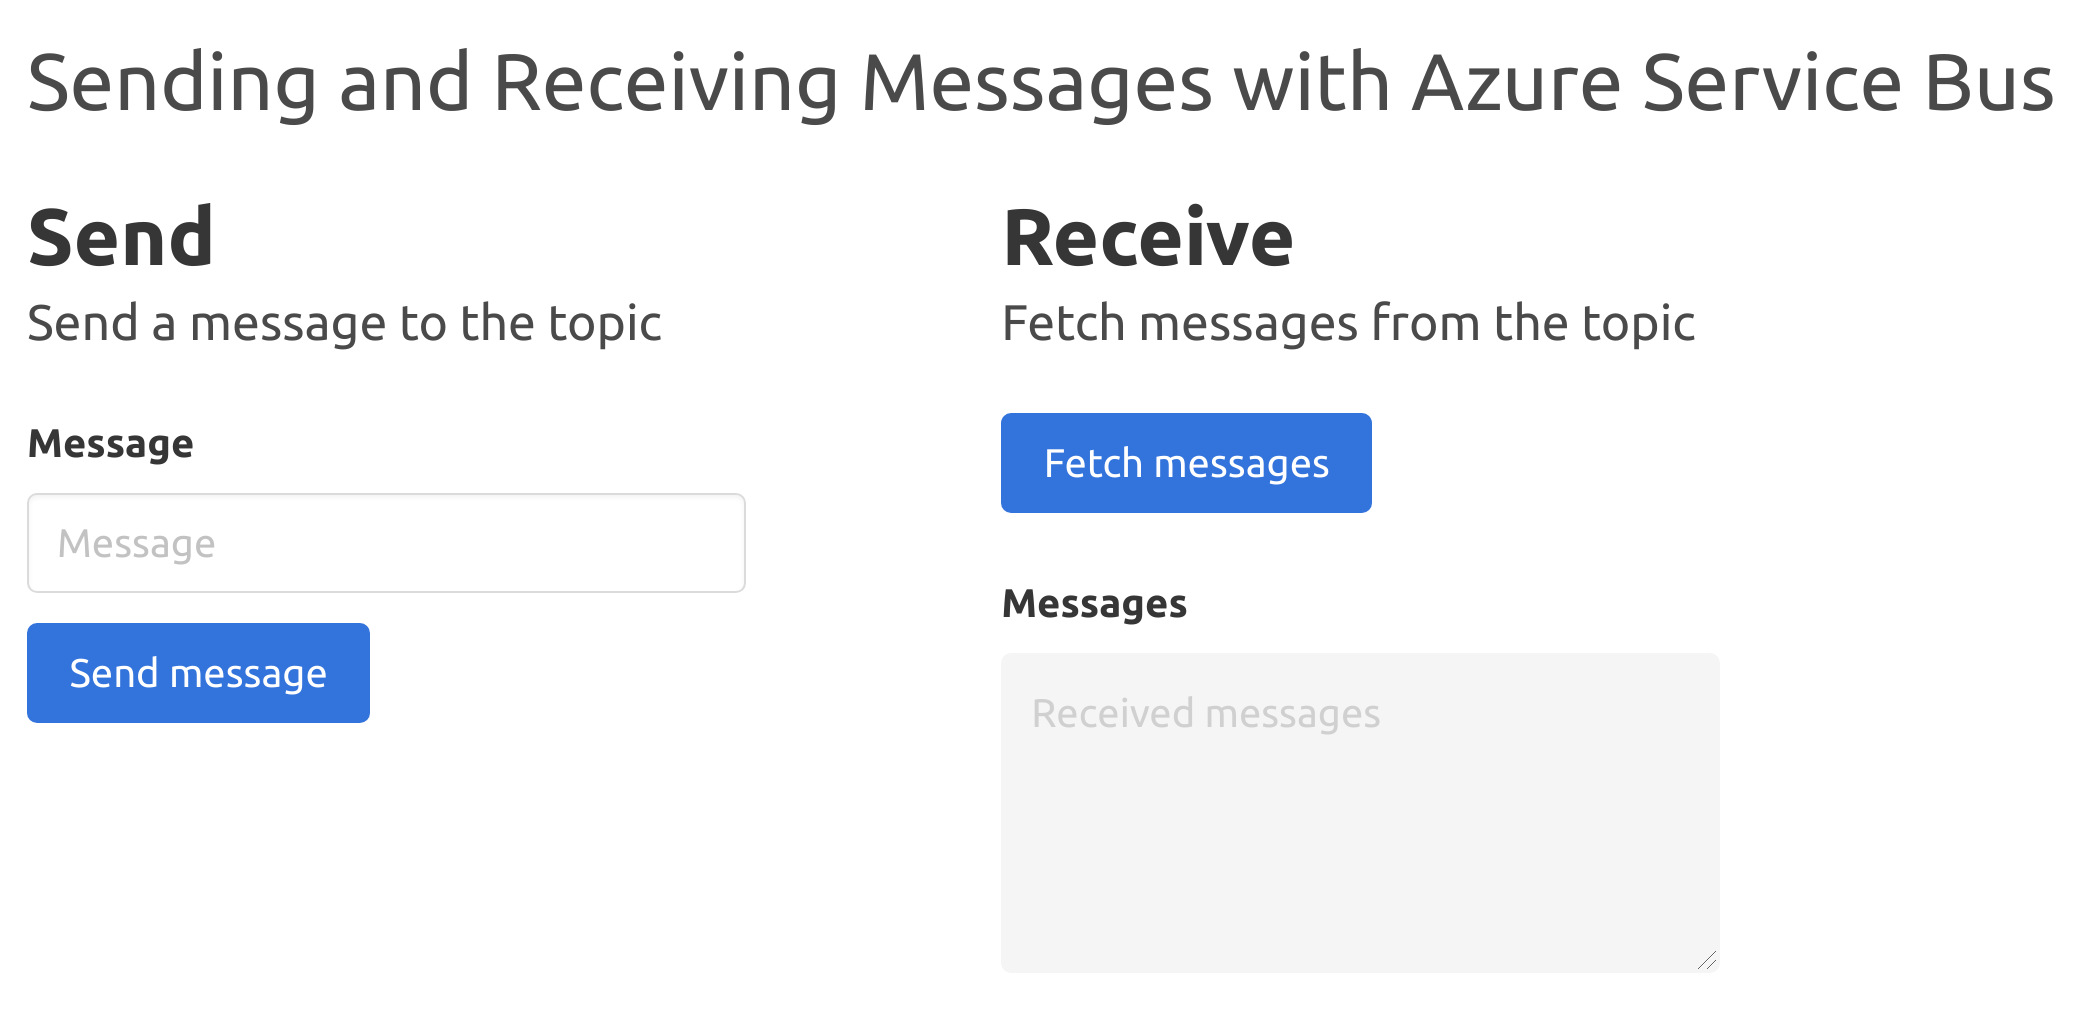This screenshot has height=1021, width=2087.
Task: Click the 'Fetch messages from the topic' subtitle
Action: click(x=1348, y=324)
